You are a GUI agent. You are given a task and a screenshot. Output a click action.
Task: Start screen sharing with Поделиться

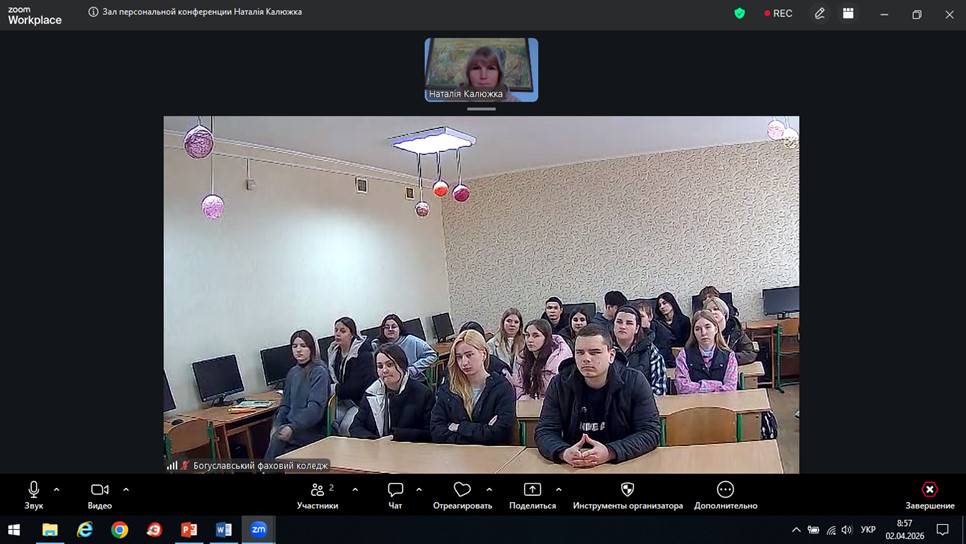point(532,490)
